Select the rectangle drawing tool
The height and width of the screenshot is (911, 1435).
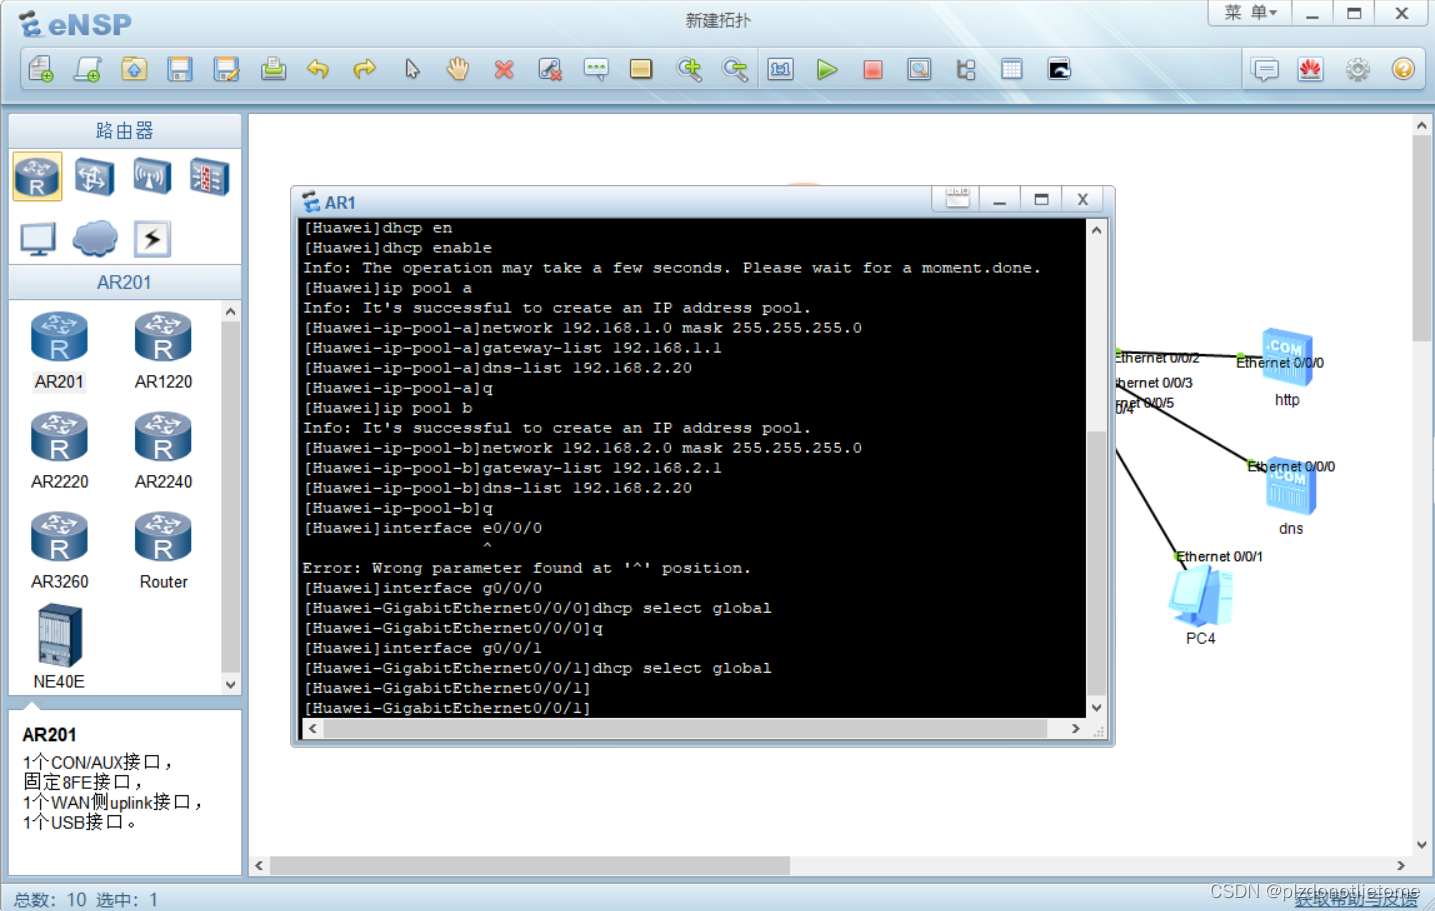(x=641, y=69)
